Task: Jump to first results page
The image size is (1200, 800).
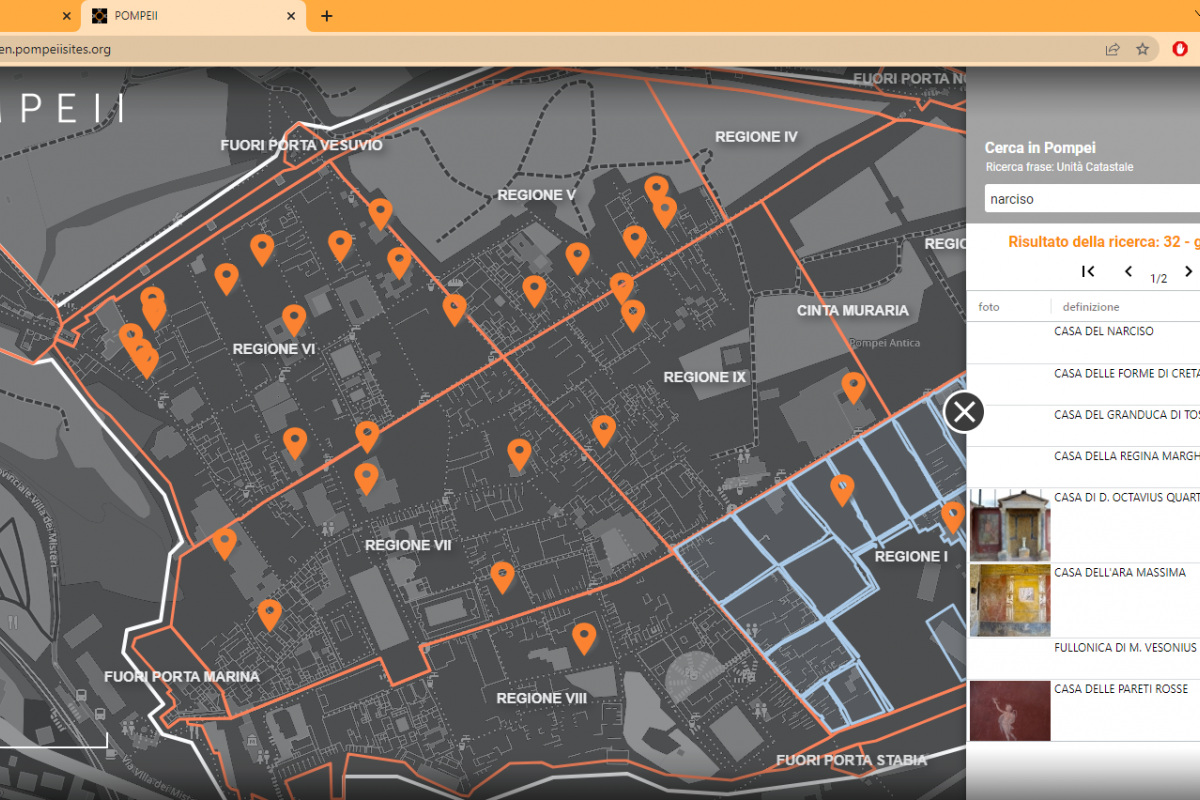Action: pyautogui.click(x=1089, y=271)
